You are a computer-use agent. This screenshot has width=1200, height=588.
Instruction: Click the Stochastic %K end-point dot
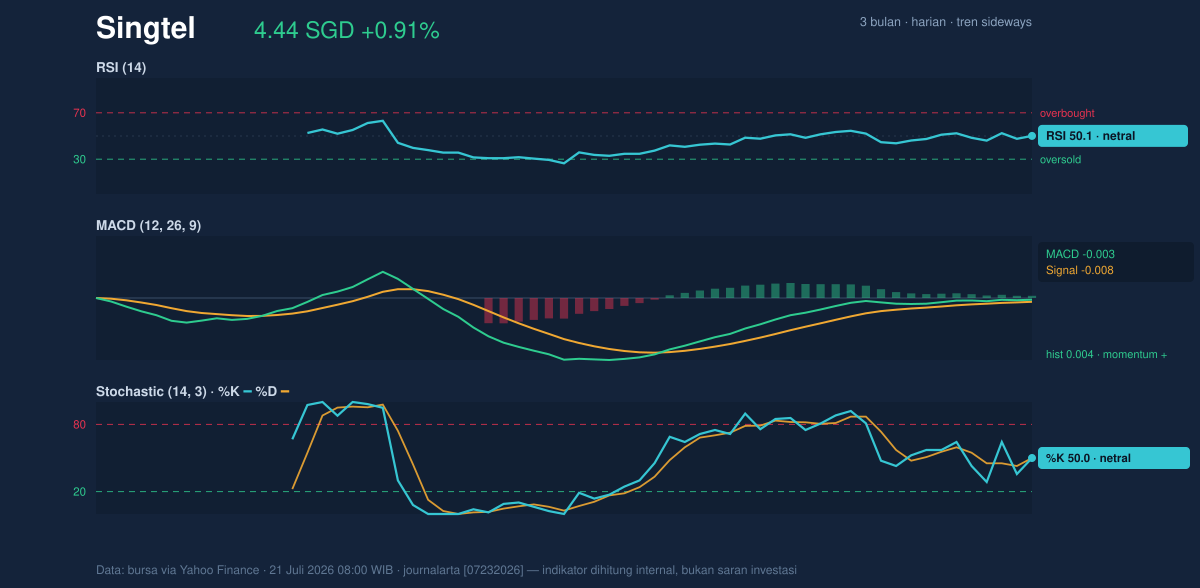(x=1032, y=458)
